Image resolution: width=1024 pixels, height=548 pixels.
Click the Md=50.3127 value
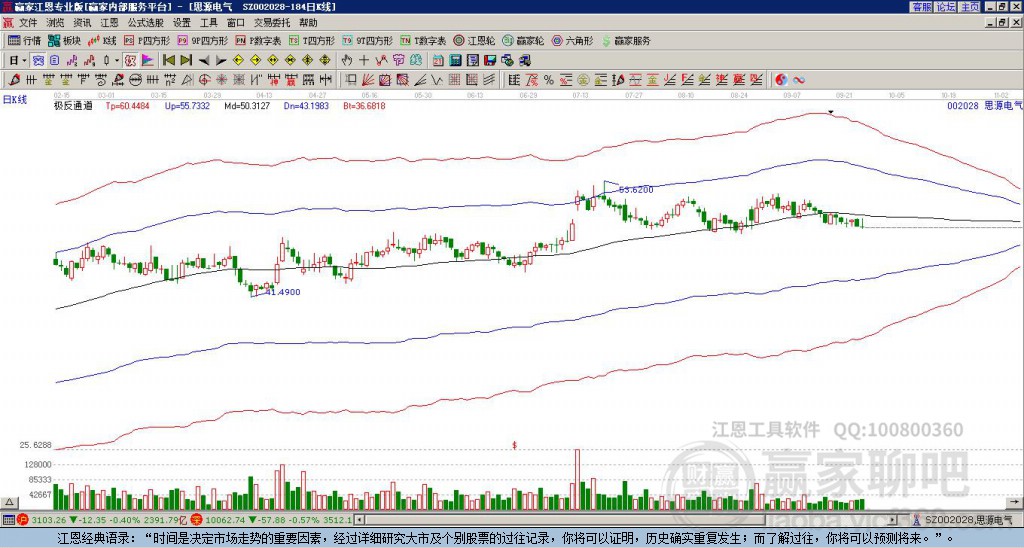pyautogui.click(x=247, y=106)
